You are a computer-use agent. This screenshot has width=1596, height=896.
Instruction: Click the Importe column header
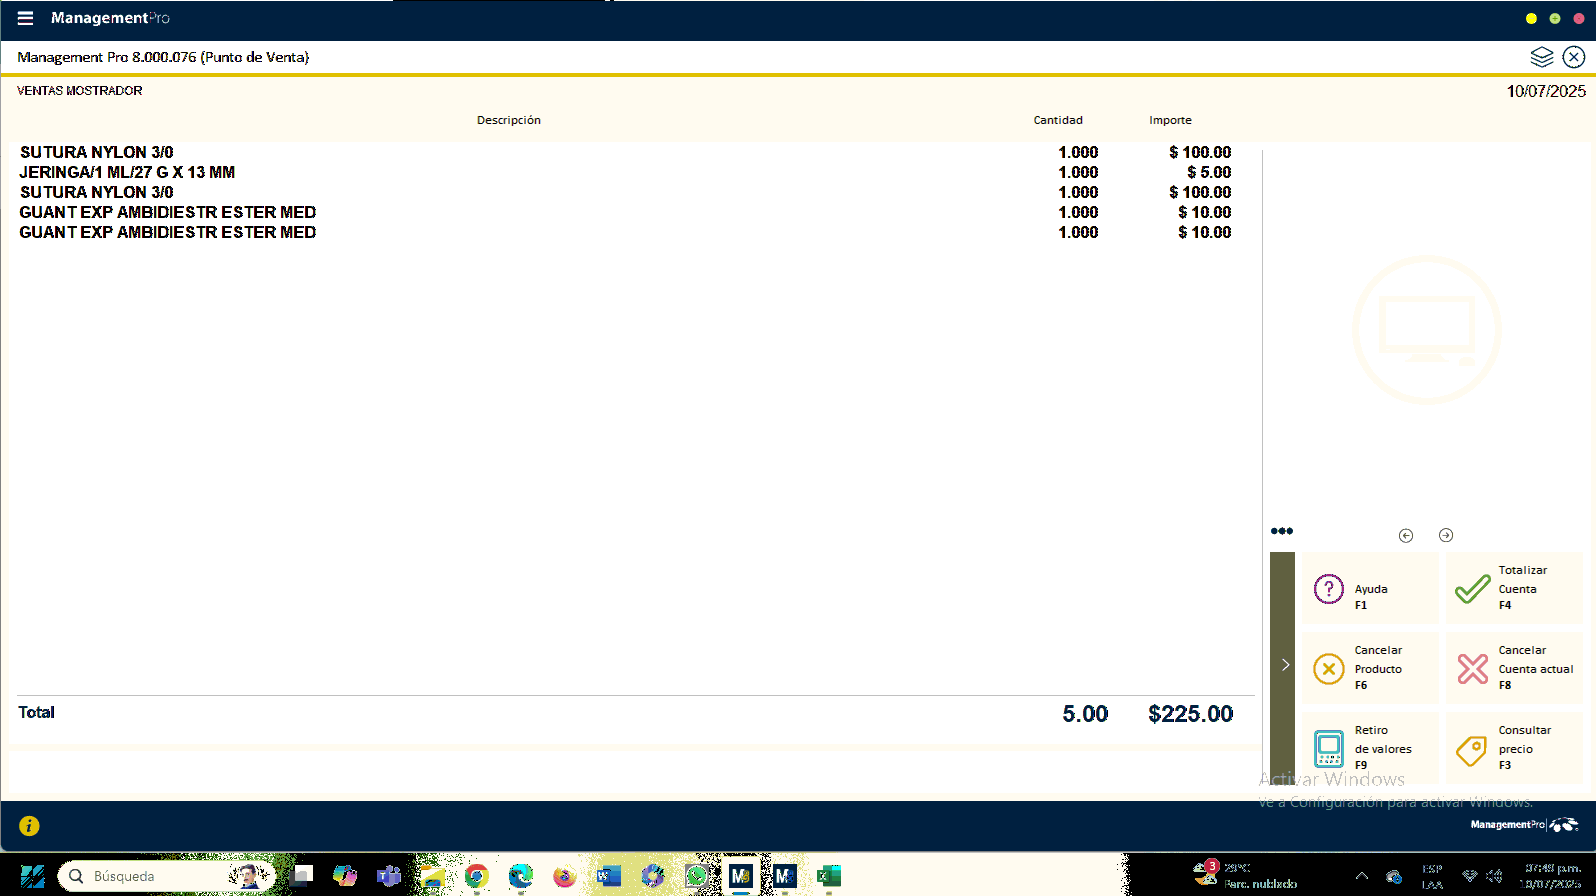[x=1170, y=120]
